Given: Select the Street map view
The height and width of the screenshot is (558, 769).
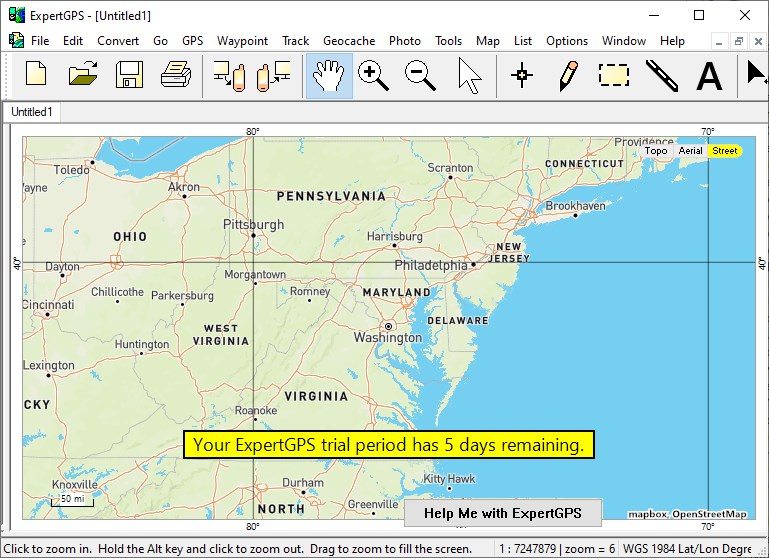Looking at the screenshot, I should pos(724,151).
